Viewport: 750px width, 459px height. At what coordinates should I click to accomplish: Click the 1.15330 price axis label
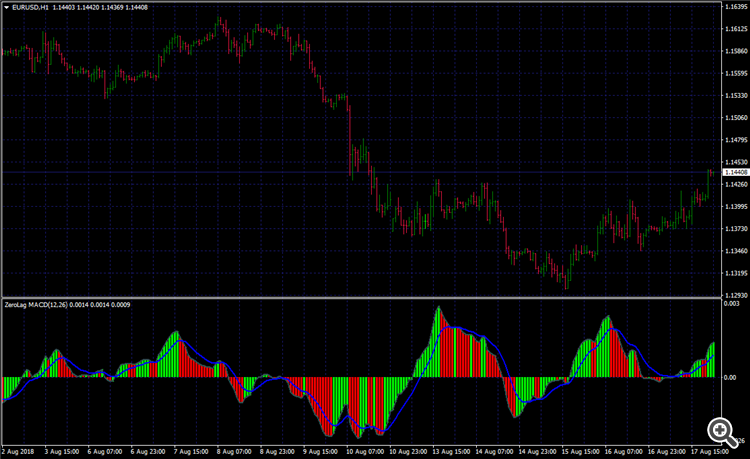[736, 96]
